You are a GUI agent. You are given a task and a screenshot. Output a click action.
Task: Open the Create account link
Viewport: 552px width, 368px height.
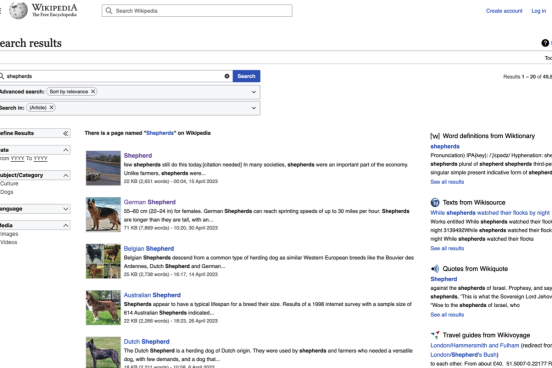click(504, 11)
